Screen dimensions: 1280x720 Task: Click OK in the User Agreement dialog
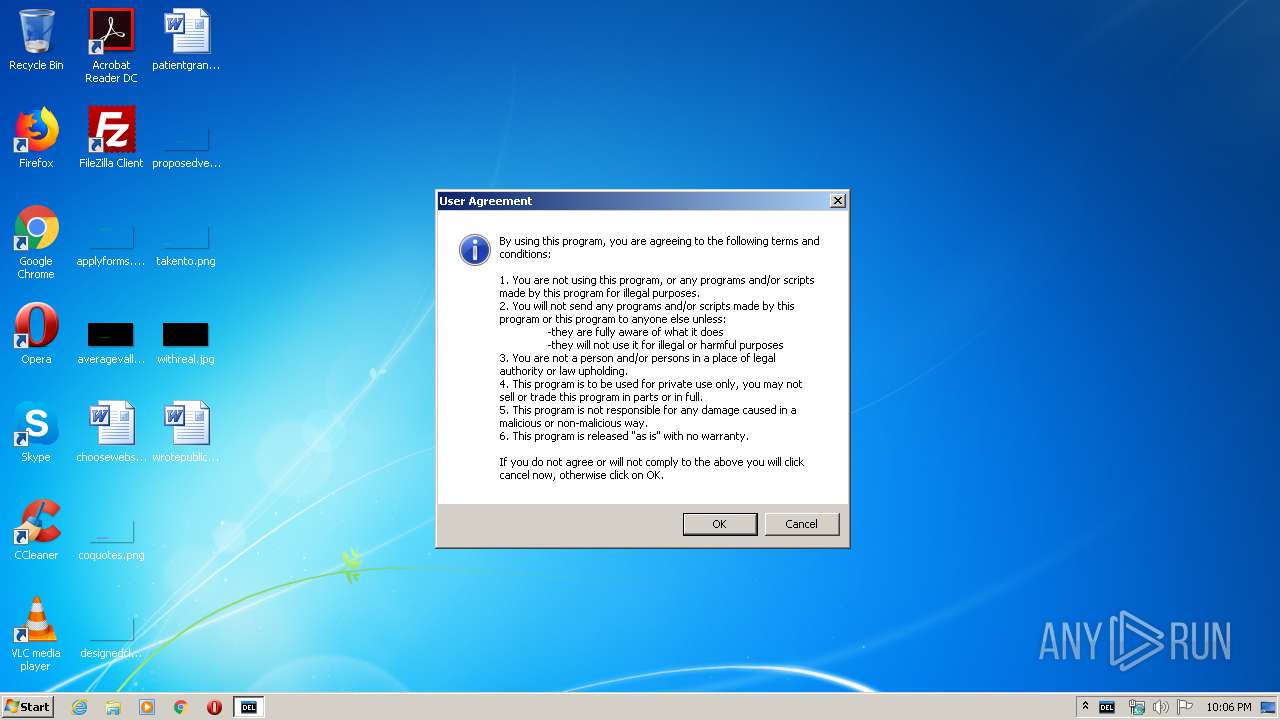719,524
